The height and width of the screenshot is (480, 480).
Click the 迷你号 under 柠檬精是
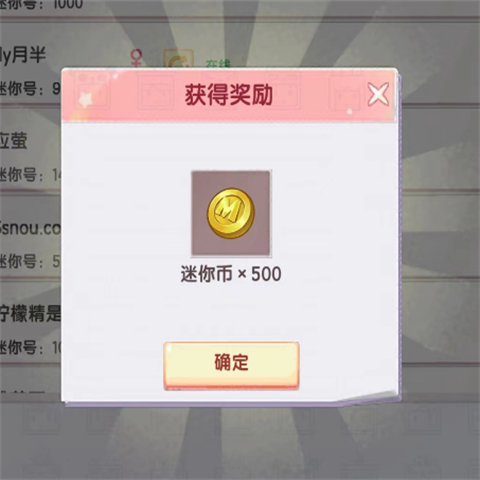tap(30, 348)
